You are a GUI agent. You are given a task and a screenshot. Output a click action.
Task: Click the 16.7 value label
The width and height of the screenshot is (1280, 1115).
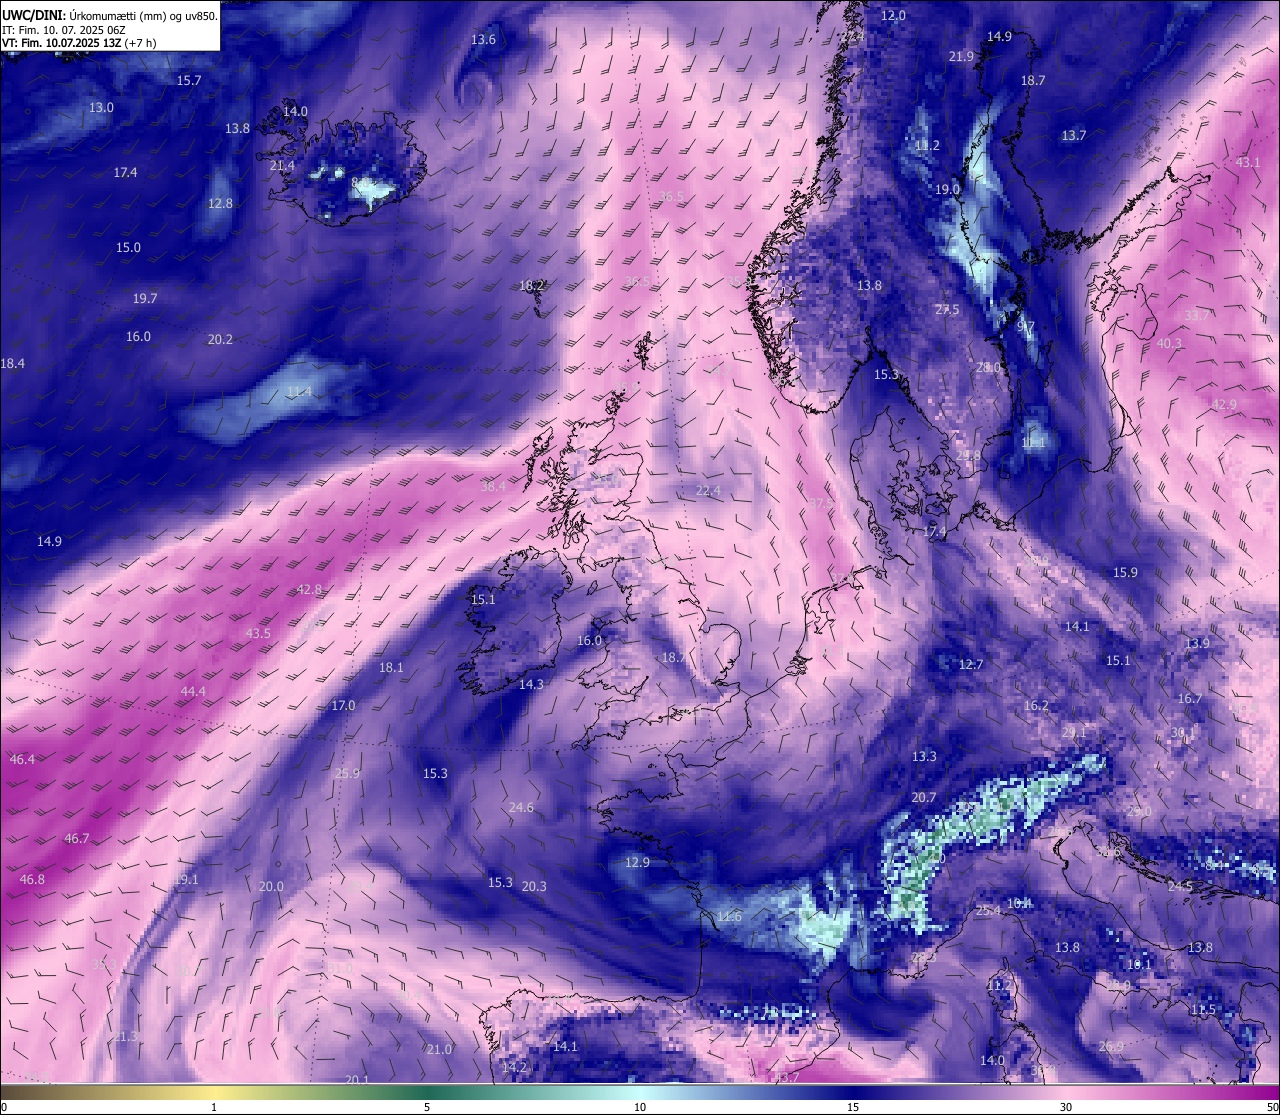pos(1189,698)
